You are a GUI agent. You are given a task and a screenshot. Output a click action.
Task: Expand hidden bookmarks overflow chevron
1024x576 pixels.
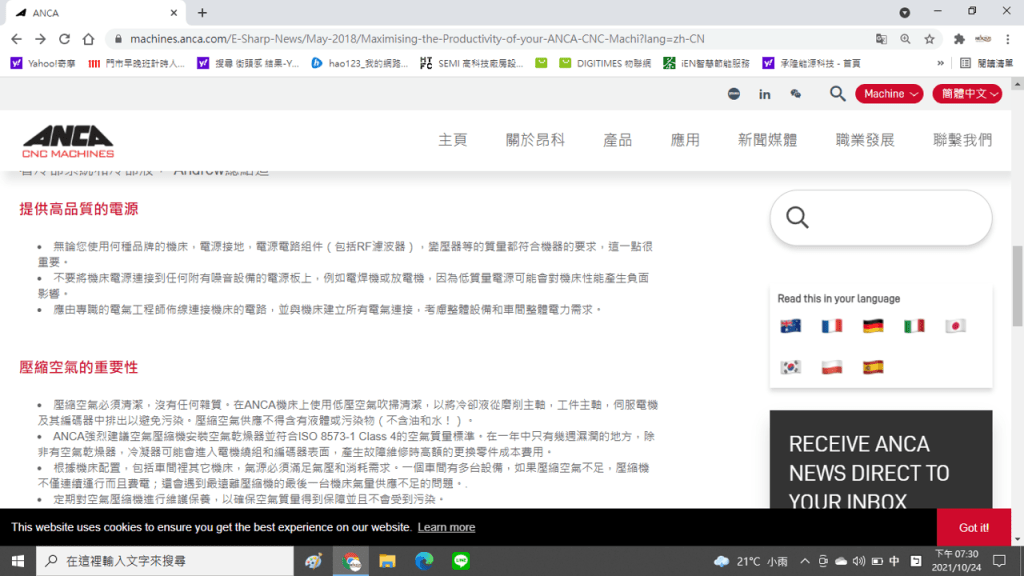pyautogui.click(x=940, y=62)
